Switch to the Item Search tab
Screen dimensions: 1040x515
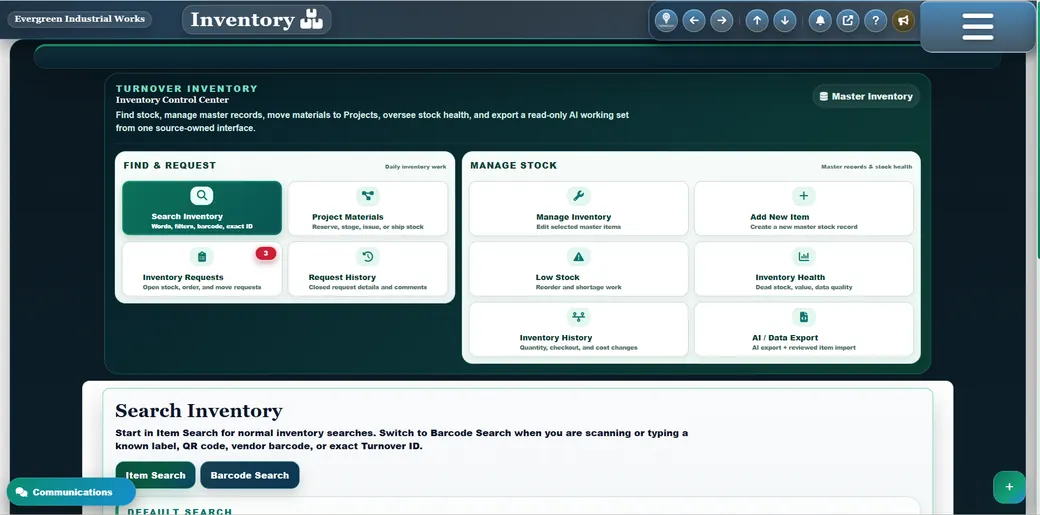156,475
